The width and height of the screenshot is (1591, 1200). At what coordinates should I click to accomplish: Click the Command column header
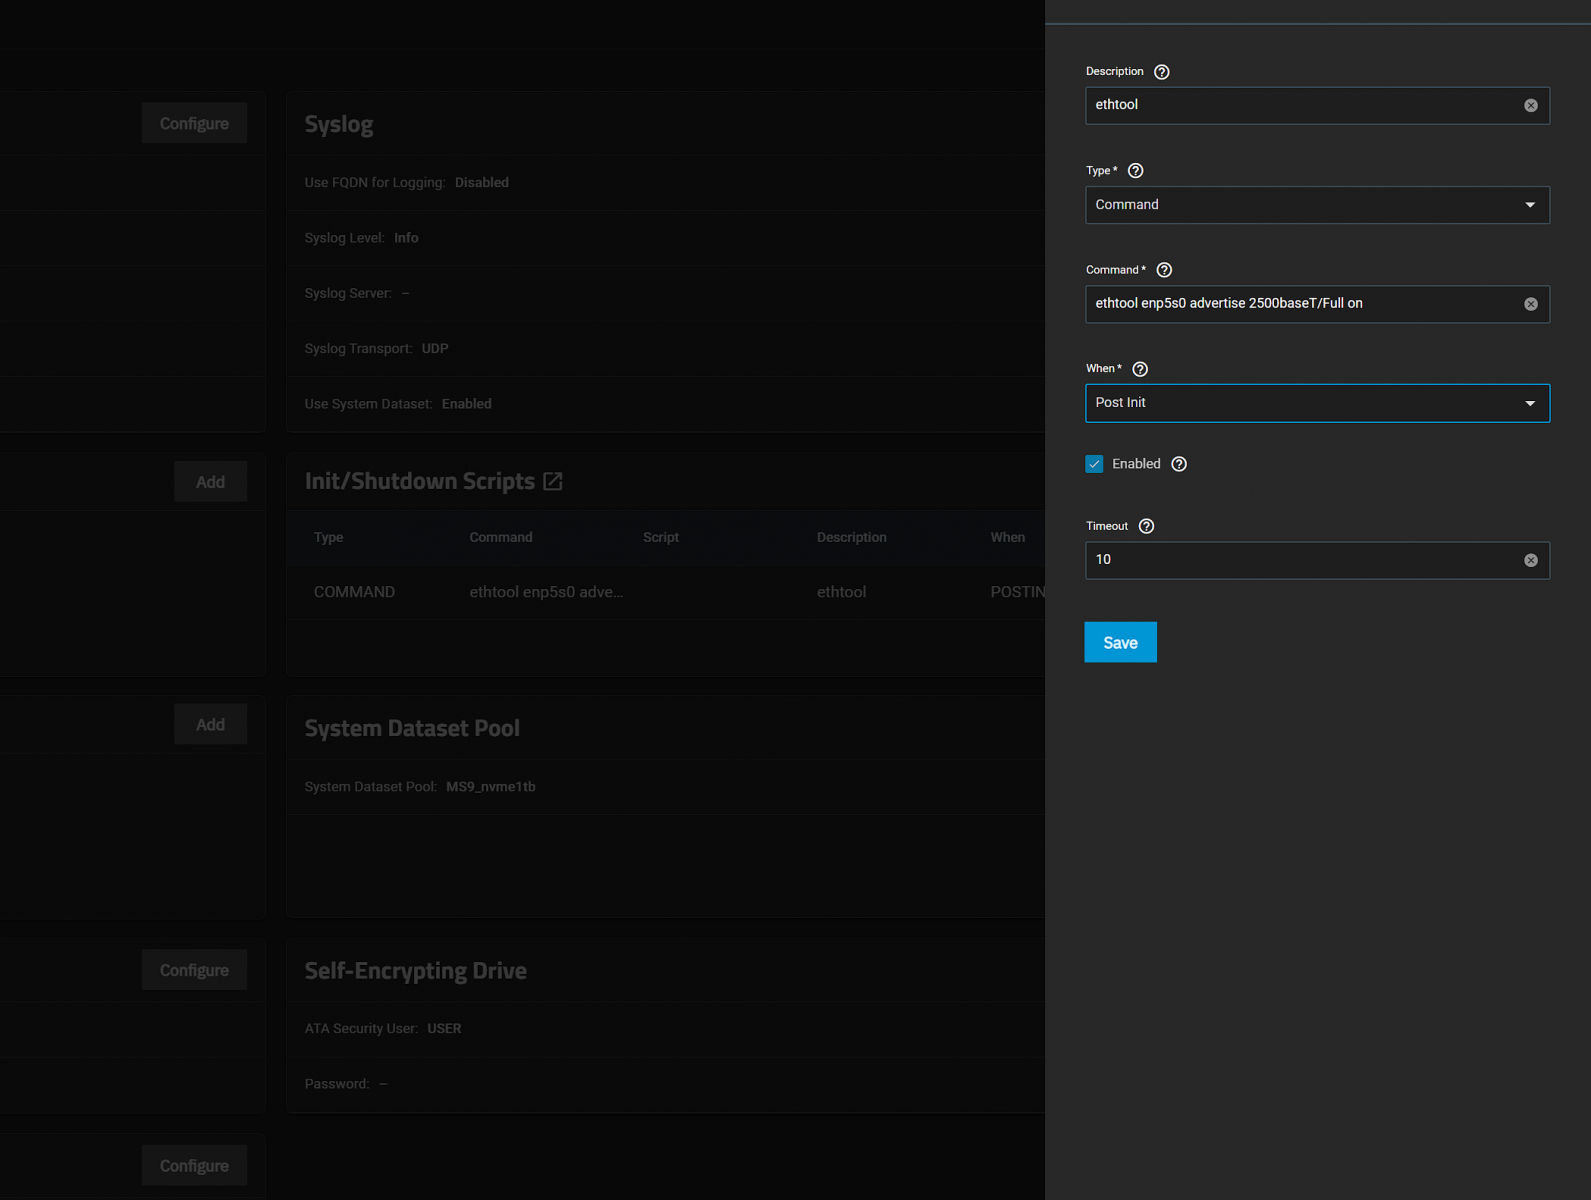tap(501, 538)
